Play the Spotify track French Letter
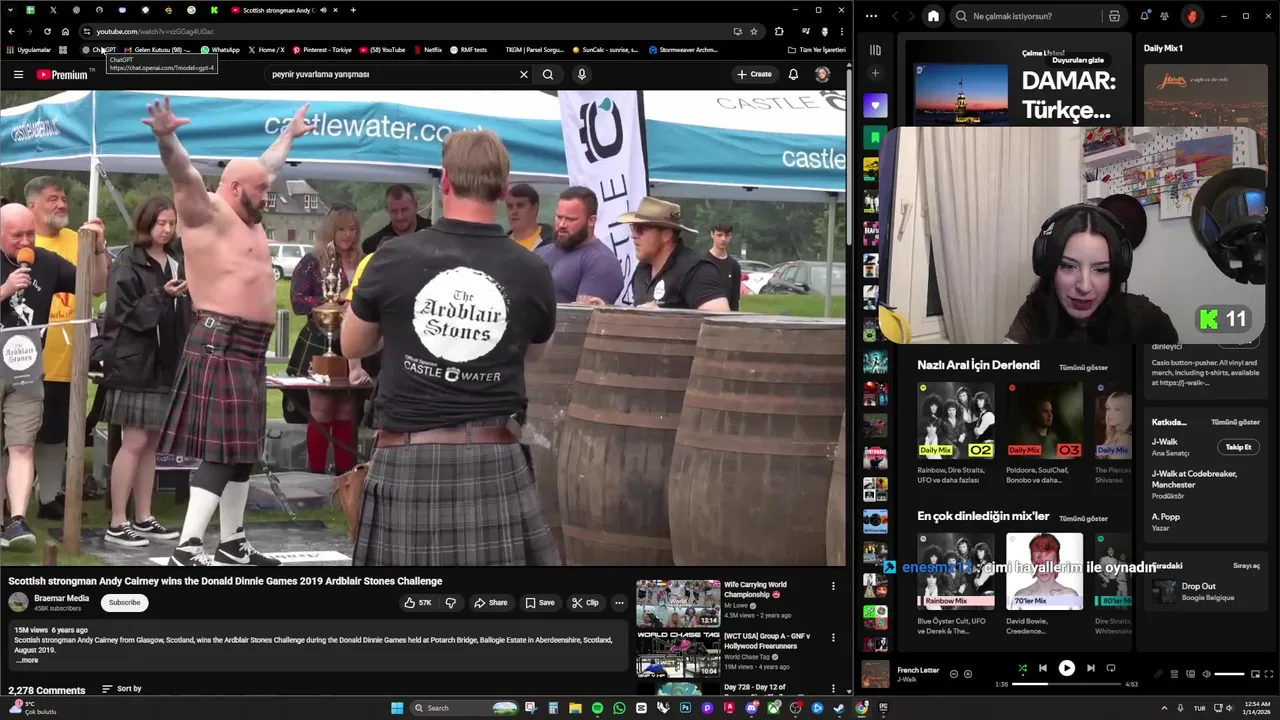The image size is (1280, 720). click(1067, 668)
